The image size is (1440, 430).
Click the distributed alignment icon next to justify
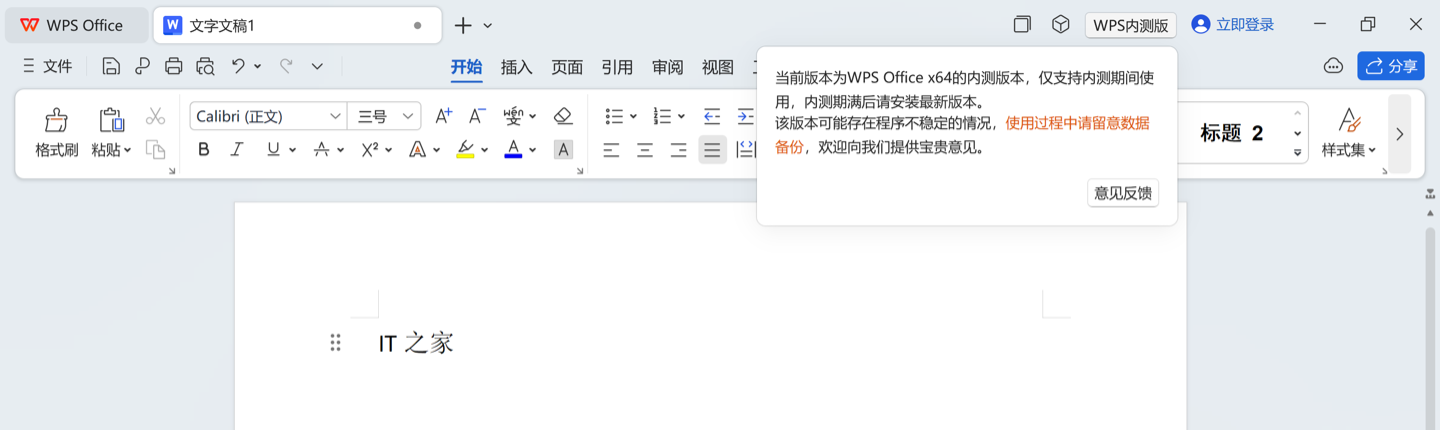(745, 150)
